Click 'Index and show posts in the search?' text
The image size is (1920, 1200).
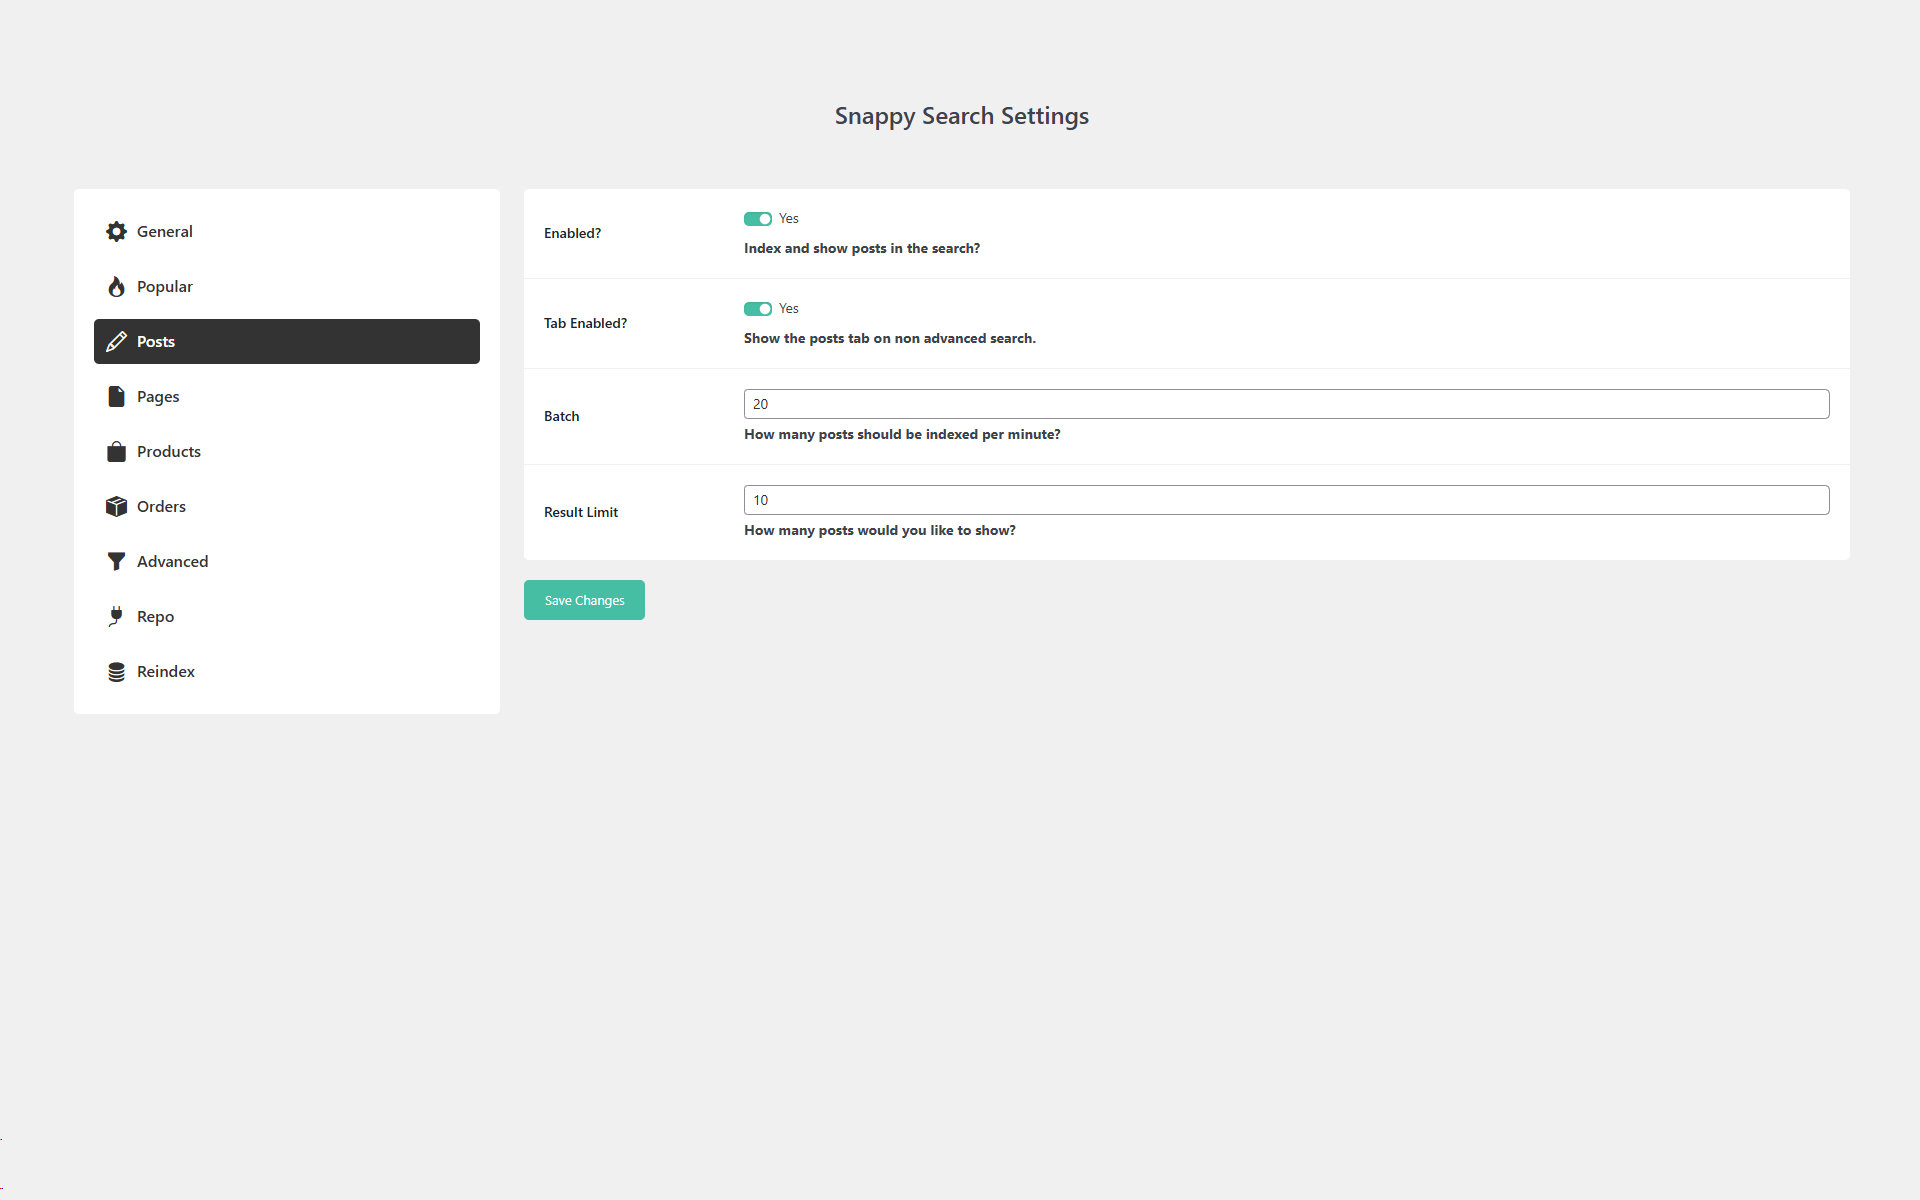862,248
